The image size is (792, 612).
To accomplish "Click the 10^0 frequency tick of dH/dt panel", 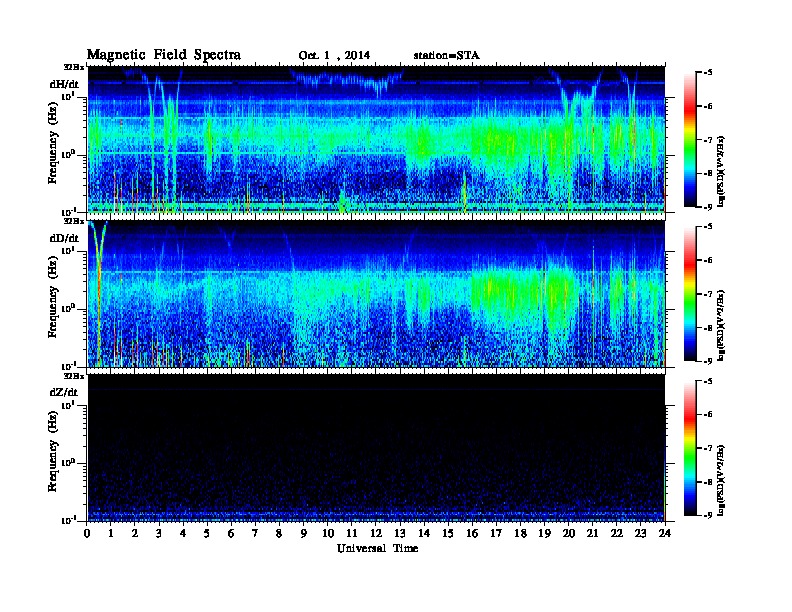I will coord(68,155).
